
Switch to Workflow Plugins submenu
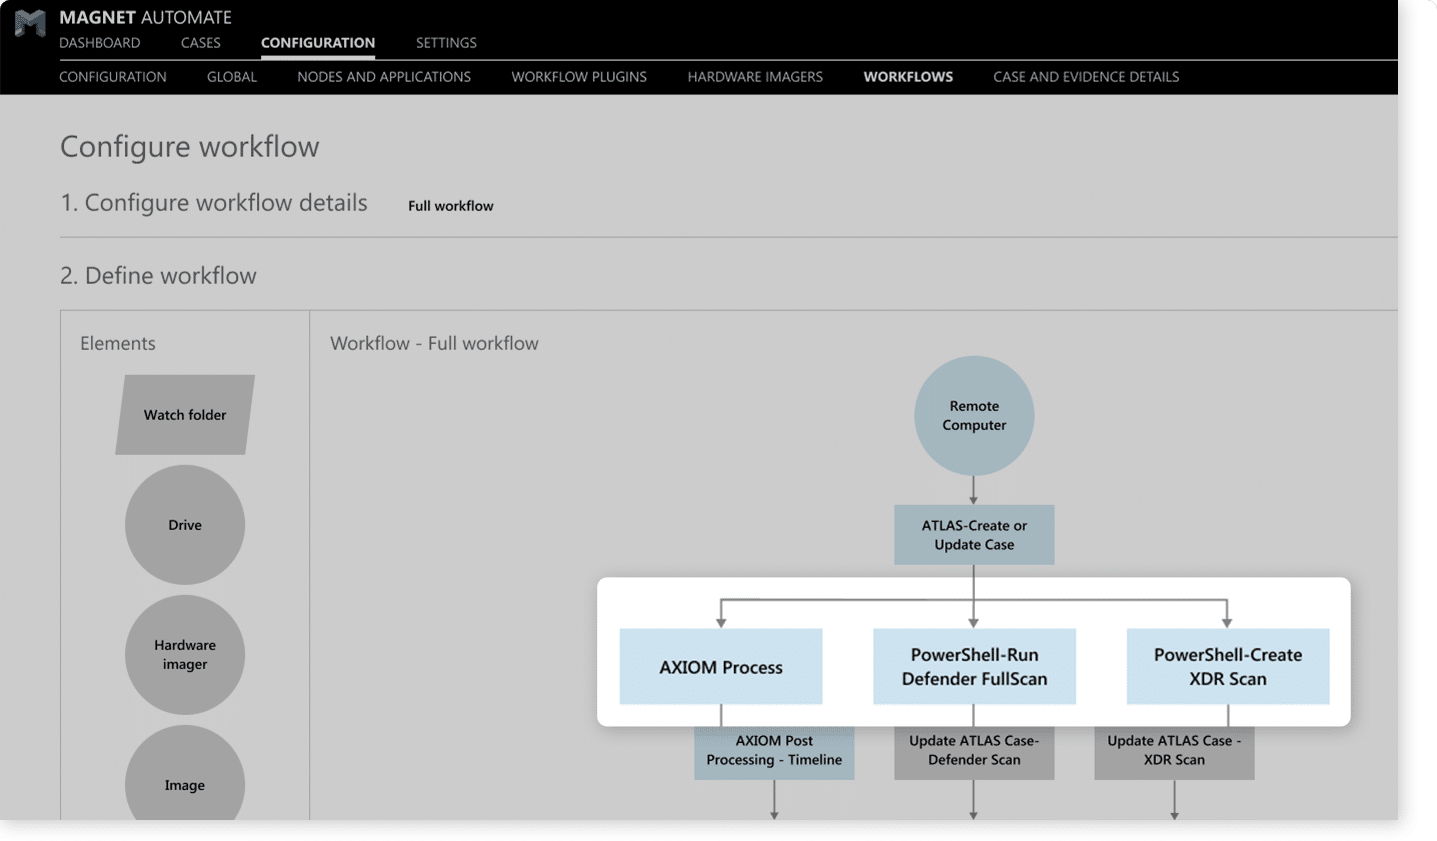tap(579, 77)
